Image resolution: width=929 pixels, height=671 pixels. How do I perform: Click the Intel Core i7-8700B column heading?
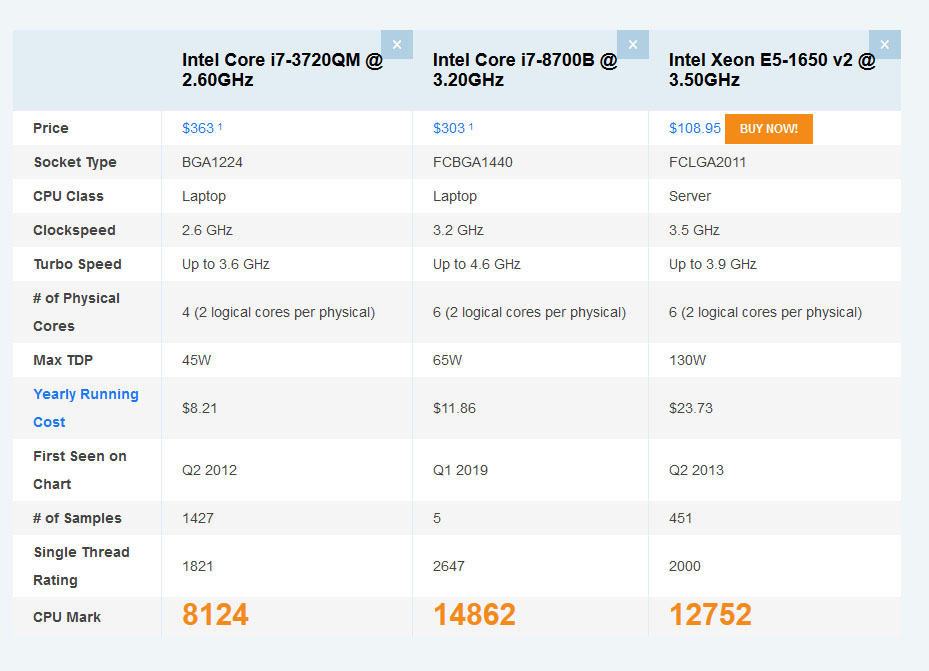pos(525,70)
